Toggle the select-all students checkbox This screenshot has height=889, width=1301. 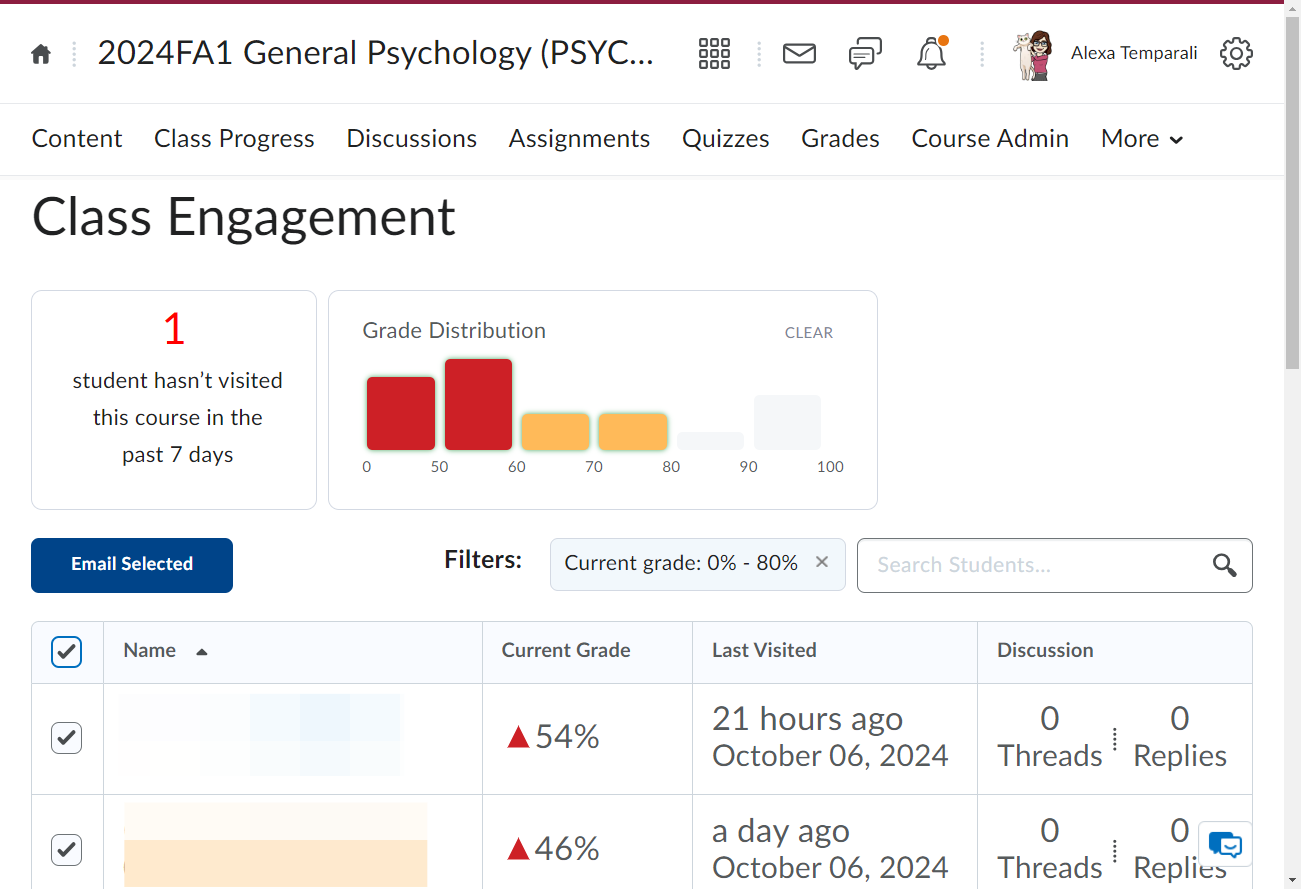[66, 652]
